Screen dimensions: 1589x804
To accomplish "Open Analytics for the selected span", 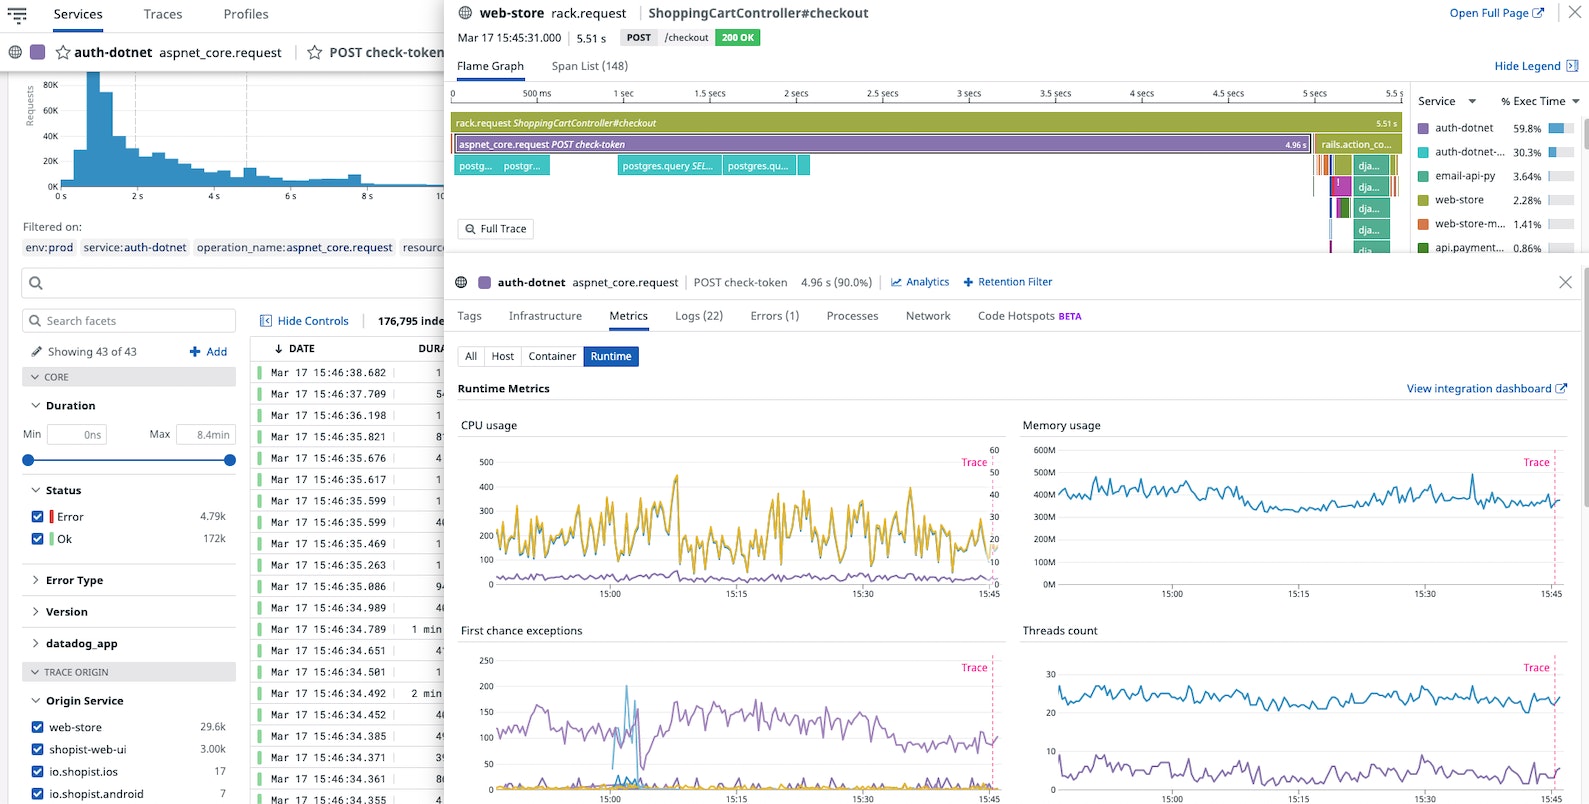I will point(919,282).
